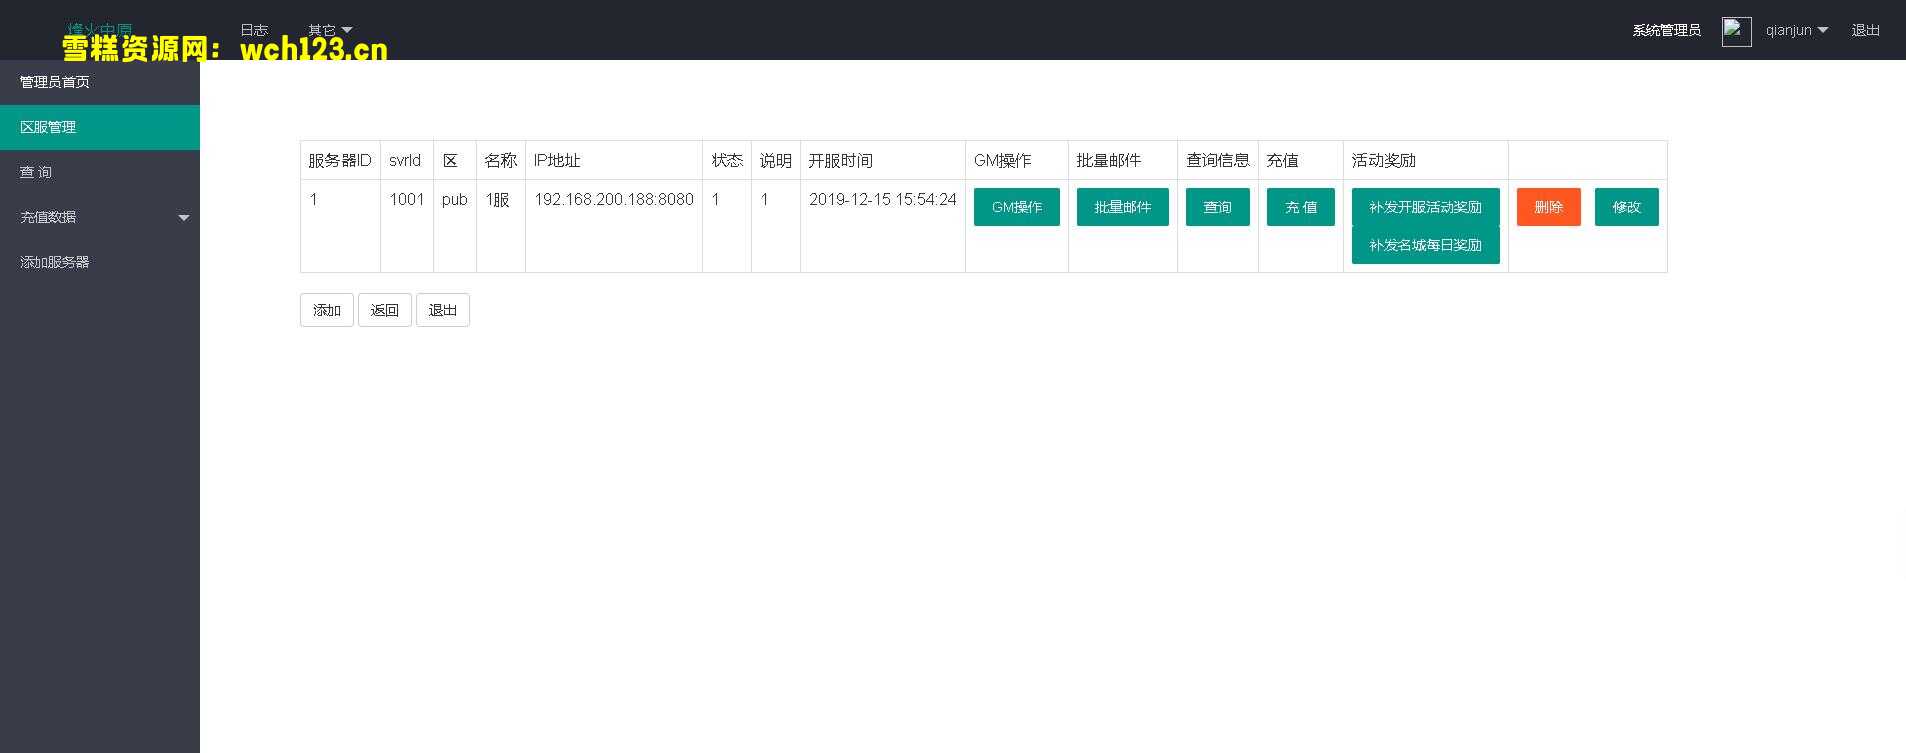The image size is (1906, 753).
Task: Click the 状态 column header
Action: pos(726,160)
